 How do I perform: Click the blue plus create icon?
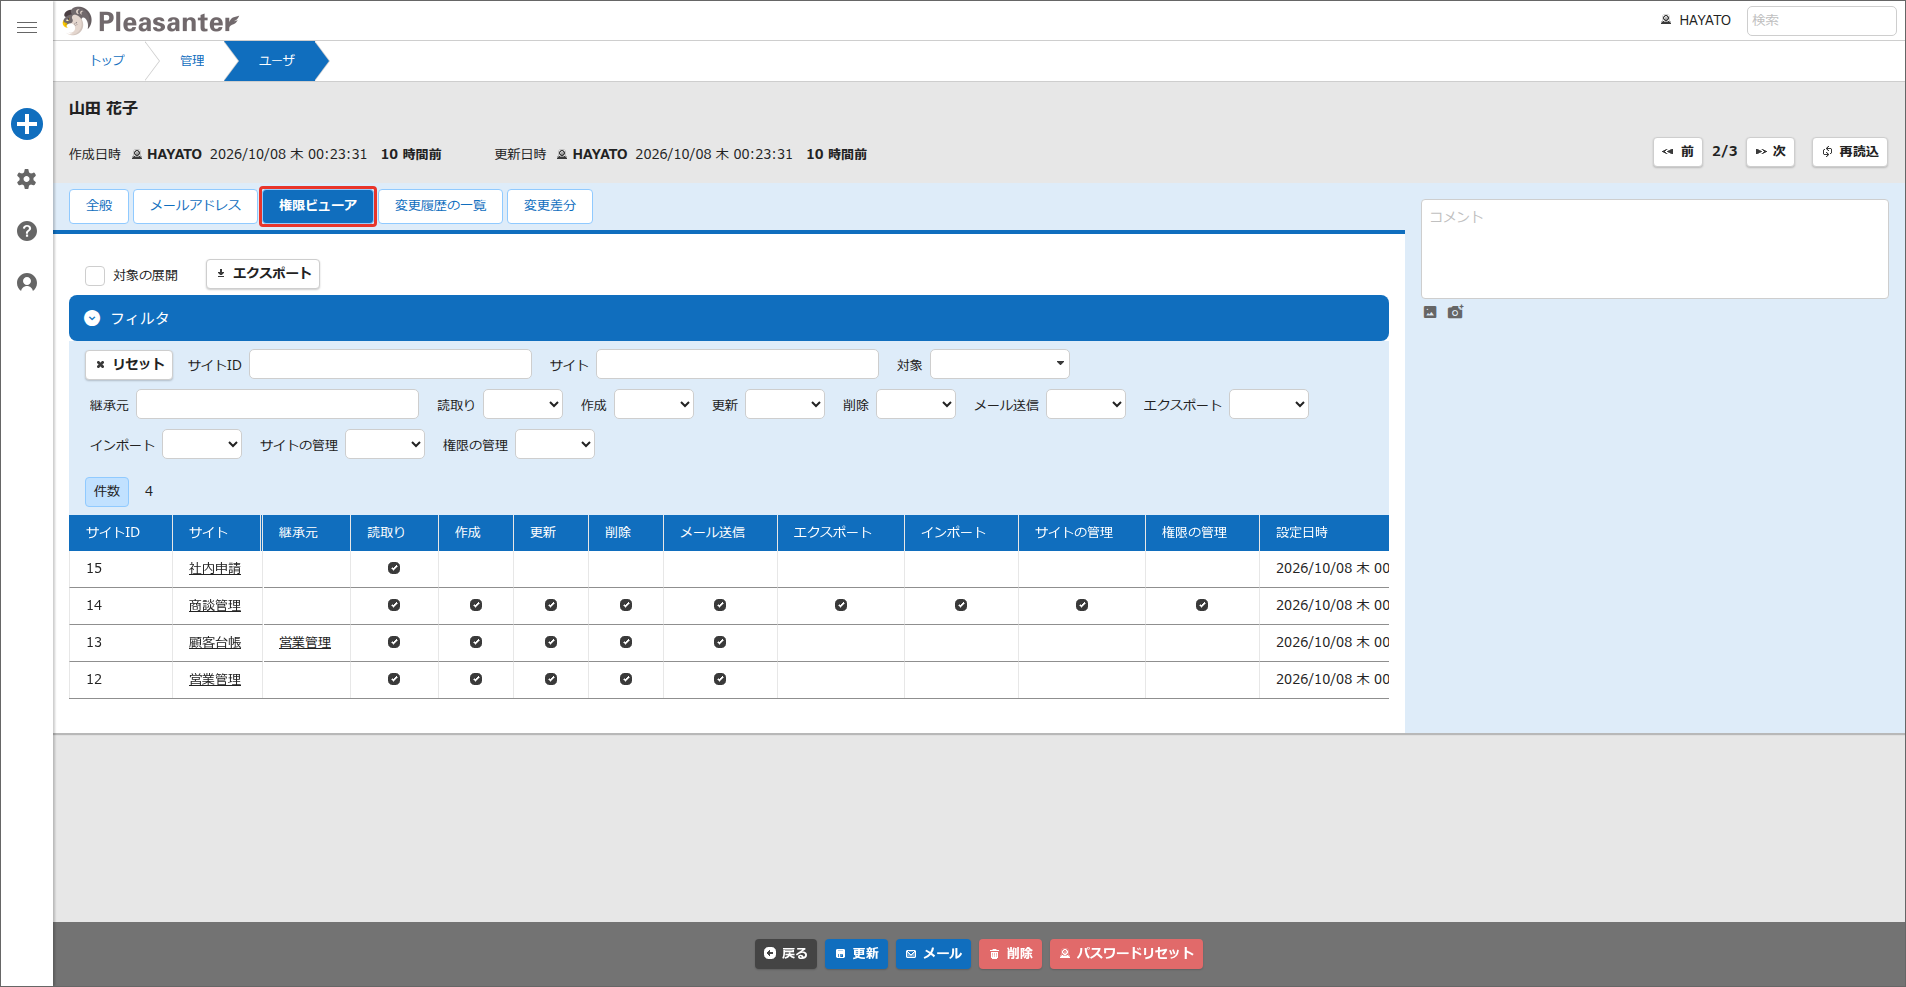tap(27, 124)
